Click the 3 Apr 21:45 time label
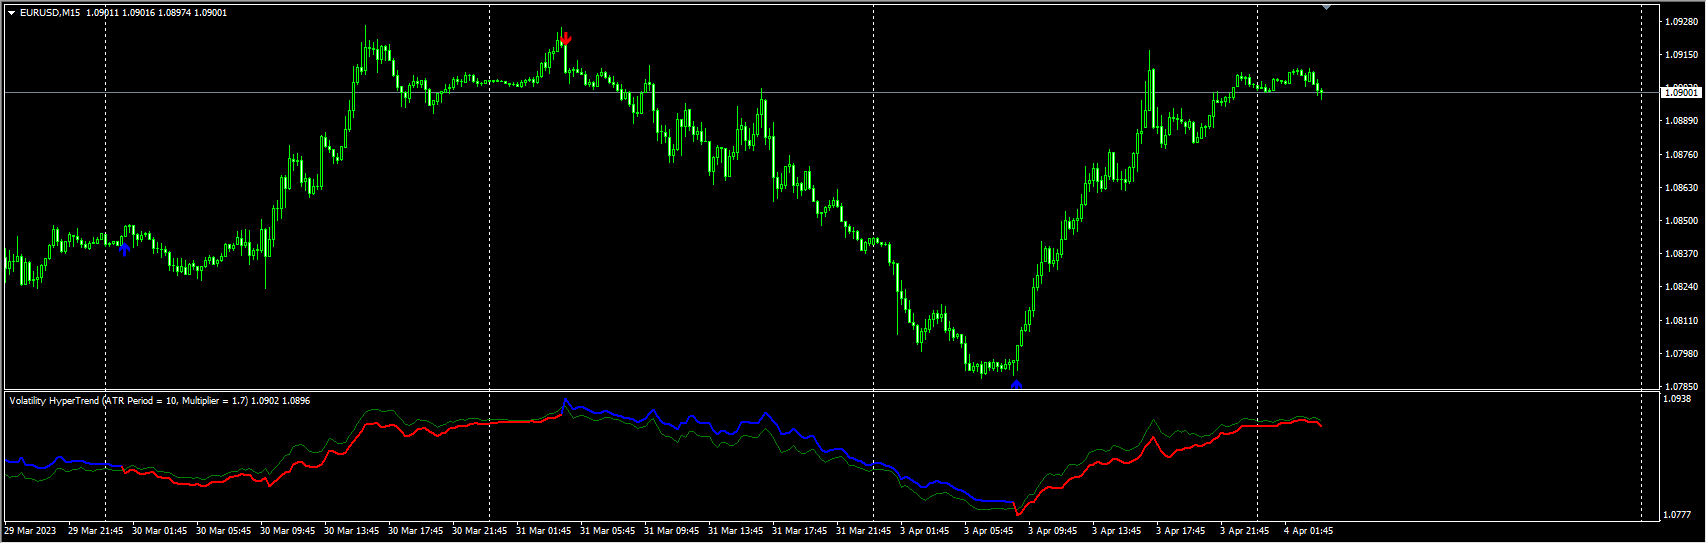 pyautogui.click(x=1245, y=531)
